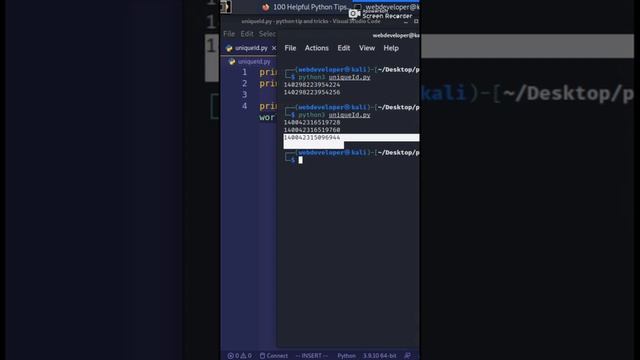The height and width of the screenshot is (360, 640).
Task: Click the feedback icon in the status bar
Action: tap(407, 356)
